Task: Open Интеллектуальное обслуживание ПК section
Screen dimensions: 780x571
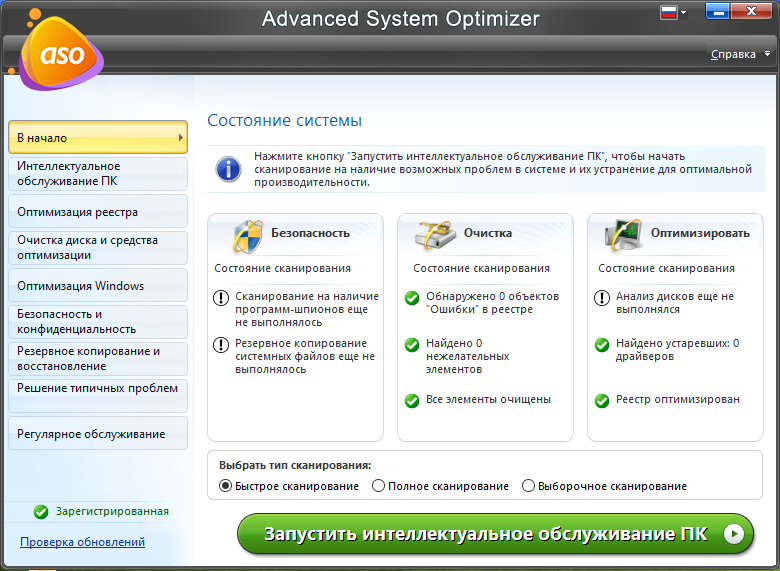Action: click(x=98, y=174)
